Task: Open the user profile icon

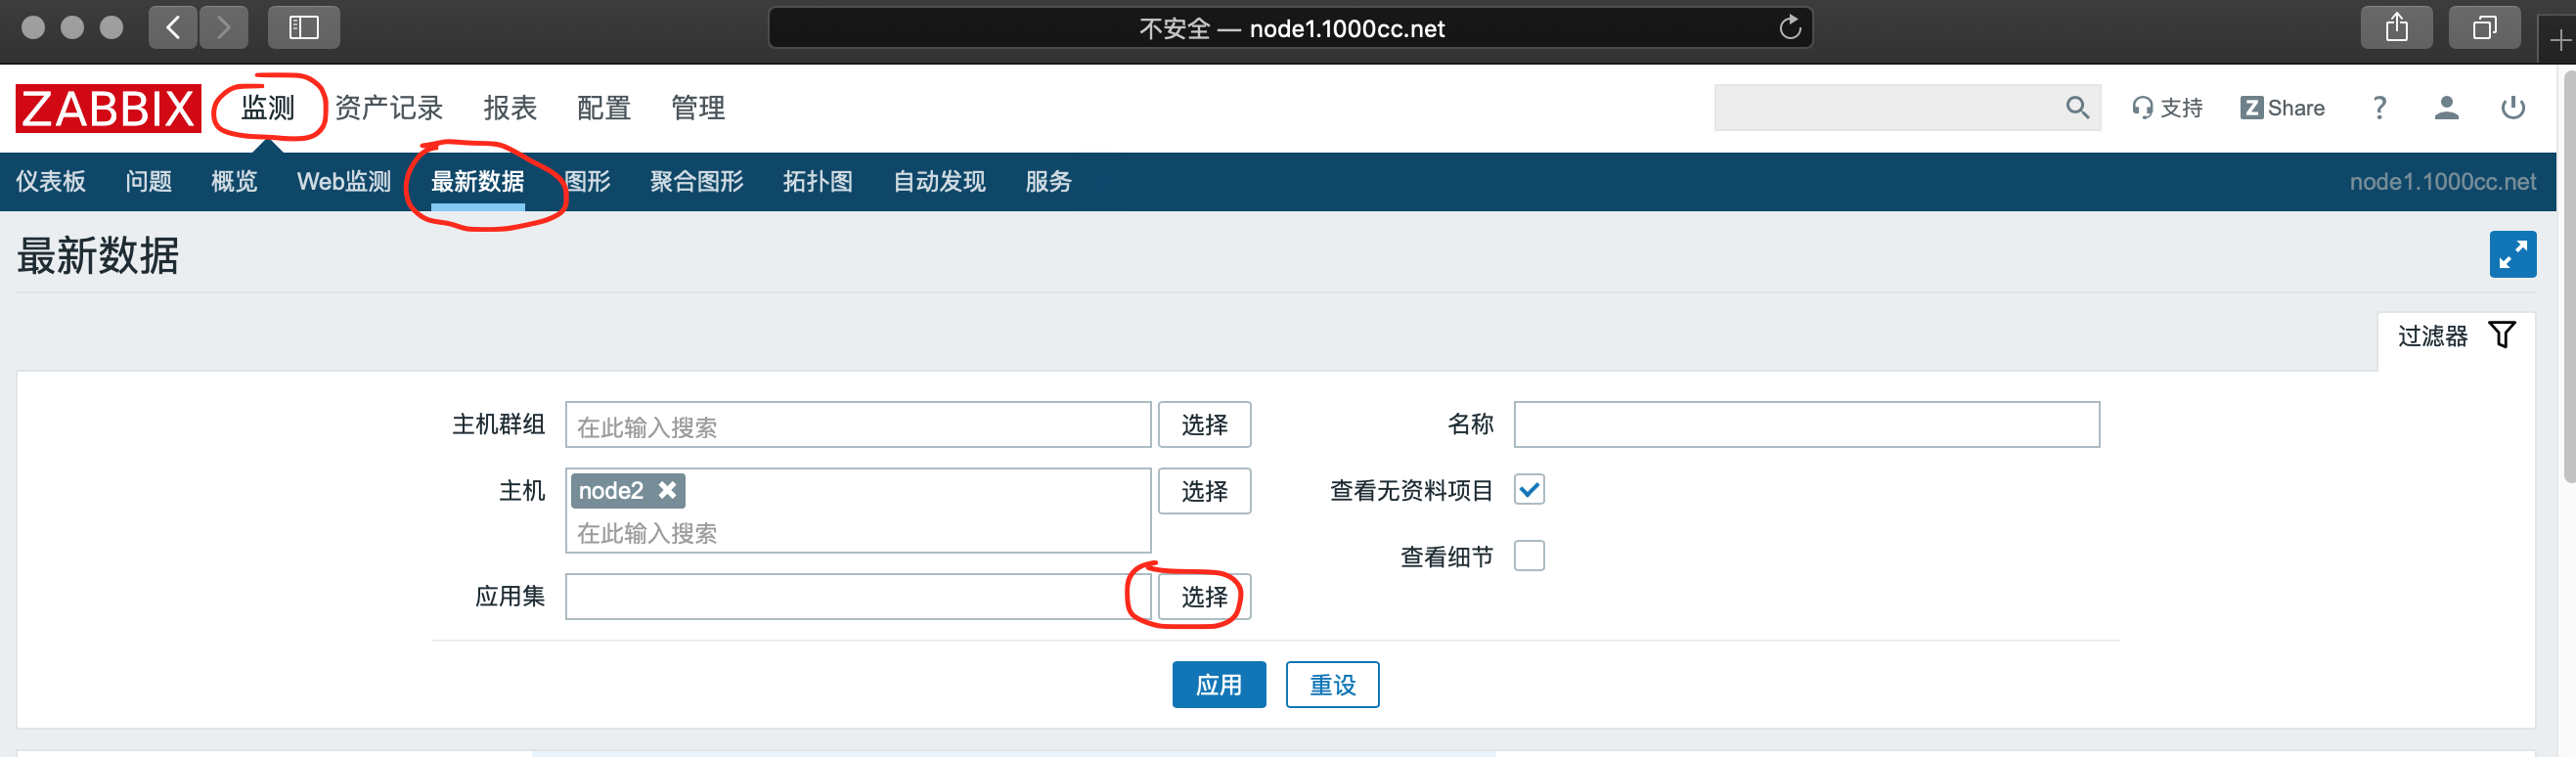Action: tap(2446, 108)
